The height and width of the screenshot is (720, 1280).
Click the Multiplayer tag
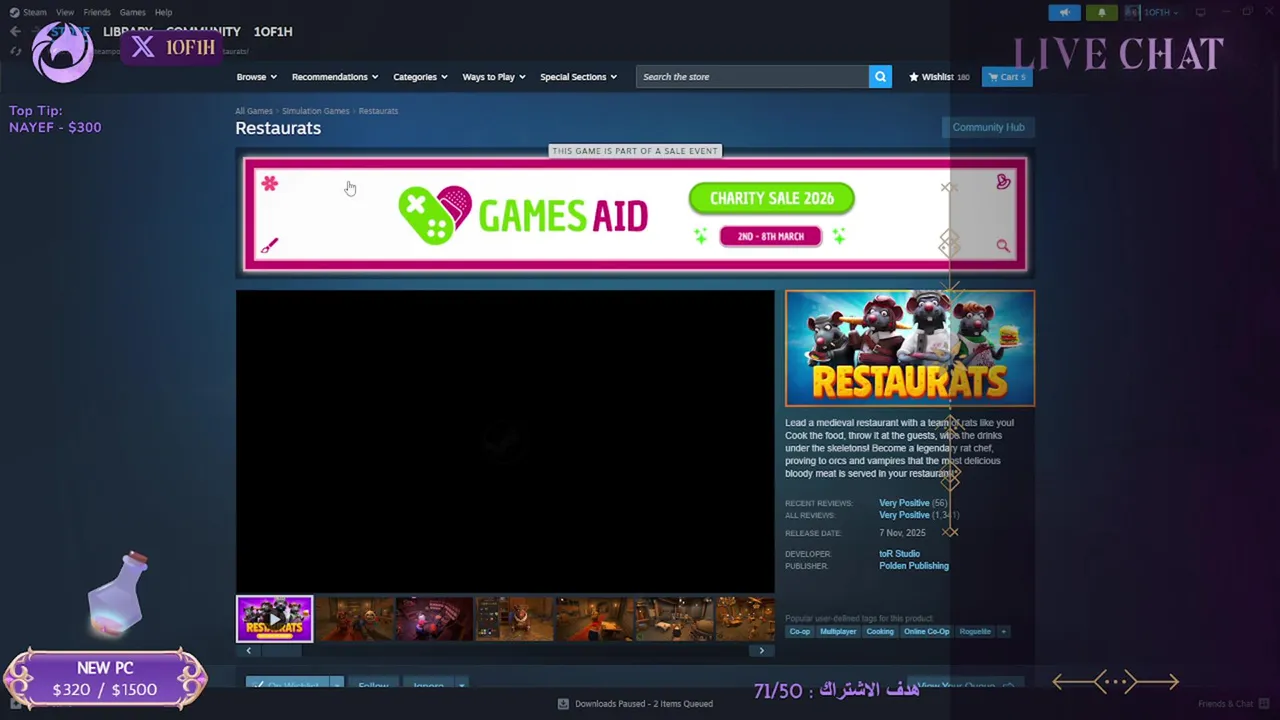pyautogui.click(x=838, y=632)
